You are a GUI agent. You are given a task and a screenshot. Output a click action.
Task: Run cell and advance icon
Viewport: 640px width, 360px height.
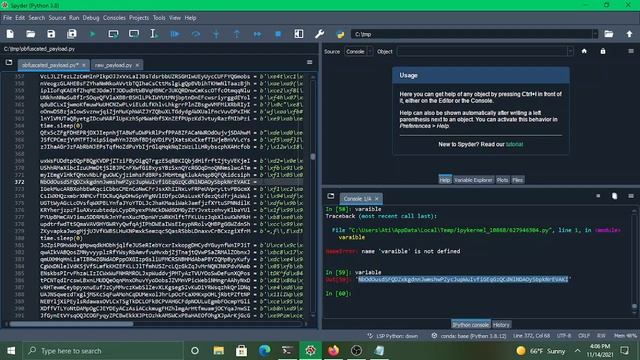pyautogui.click(x=134, y=34)
